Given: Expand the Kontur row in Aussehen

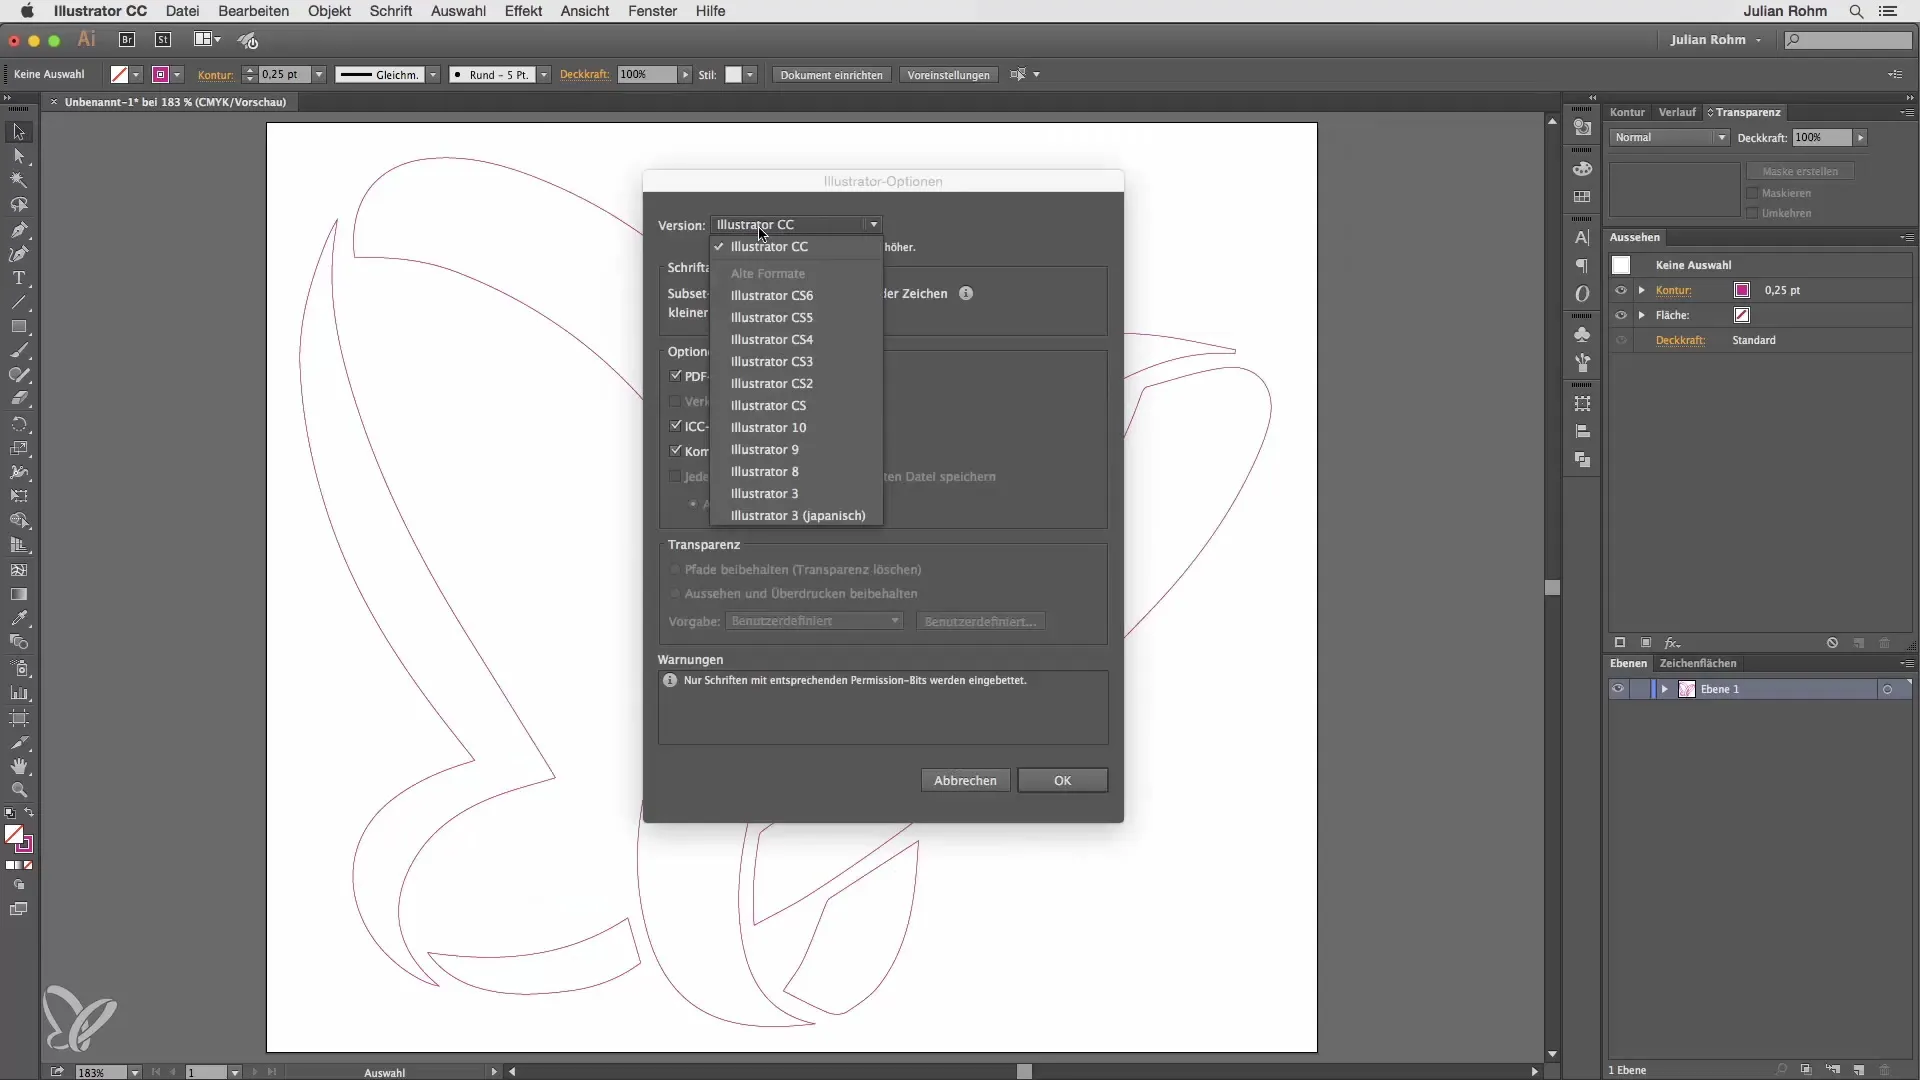Looking at the screenshot, I should coord(1642,290).
